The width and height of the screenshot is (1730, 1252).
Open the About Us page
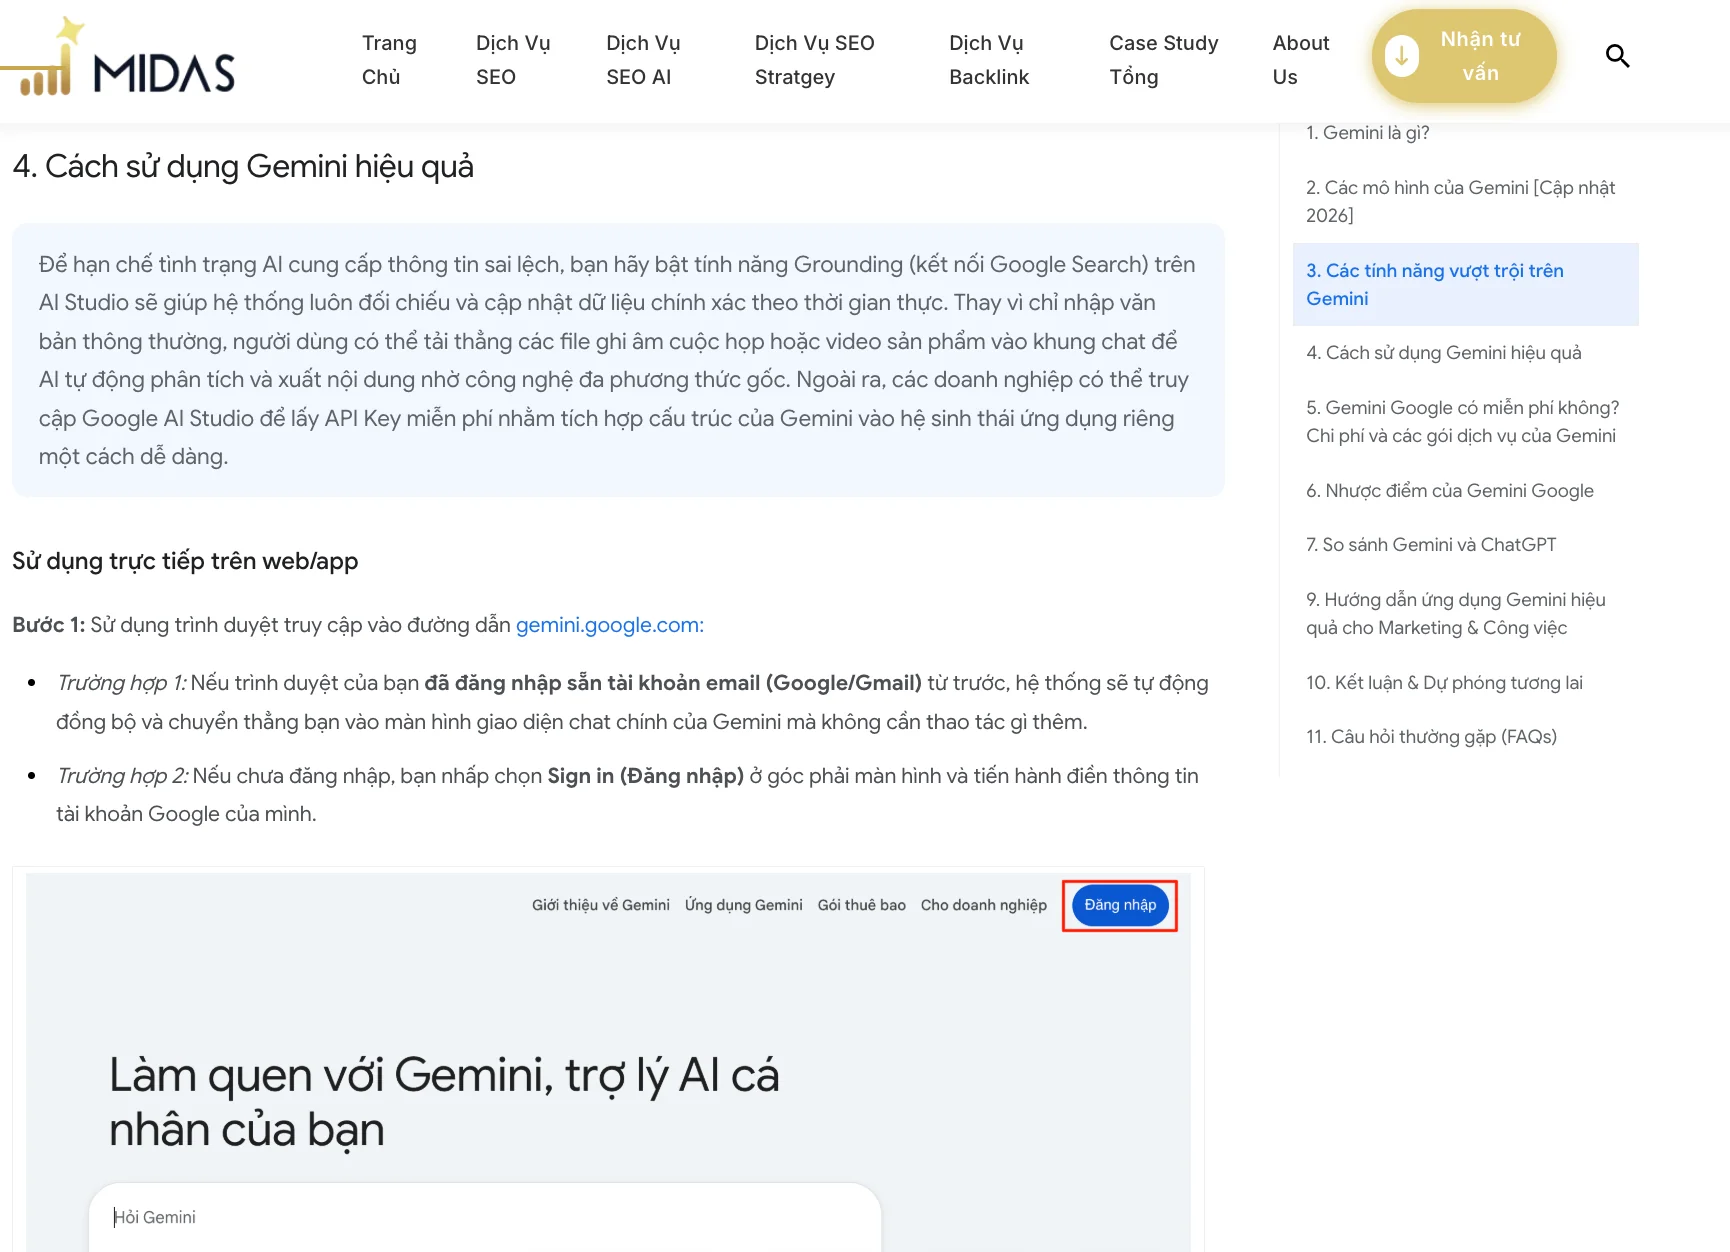pyautogui.click(x=1300, y=60)
